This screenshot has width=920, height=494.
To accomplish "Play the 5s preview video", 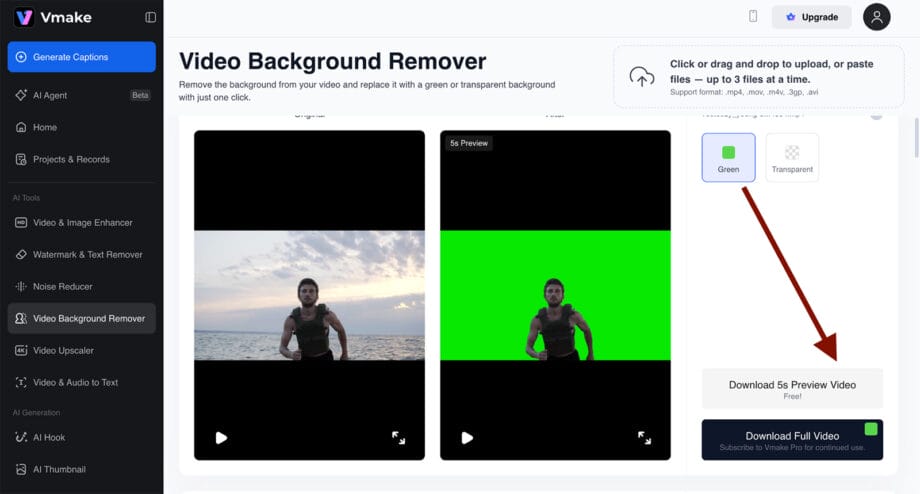I will [x=467, y=438].
